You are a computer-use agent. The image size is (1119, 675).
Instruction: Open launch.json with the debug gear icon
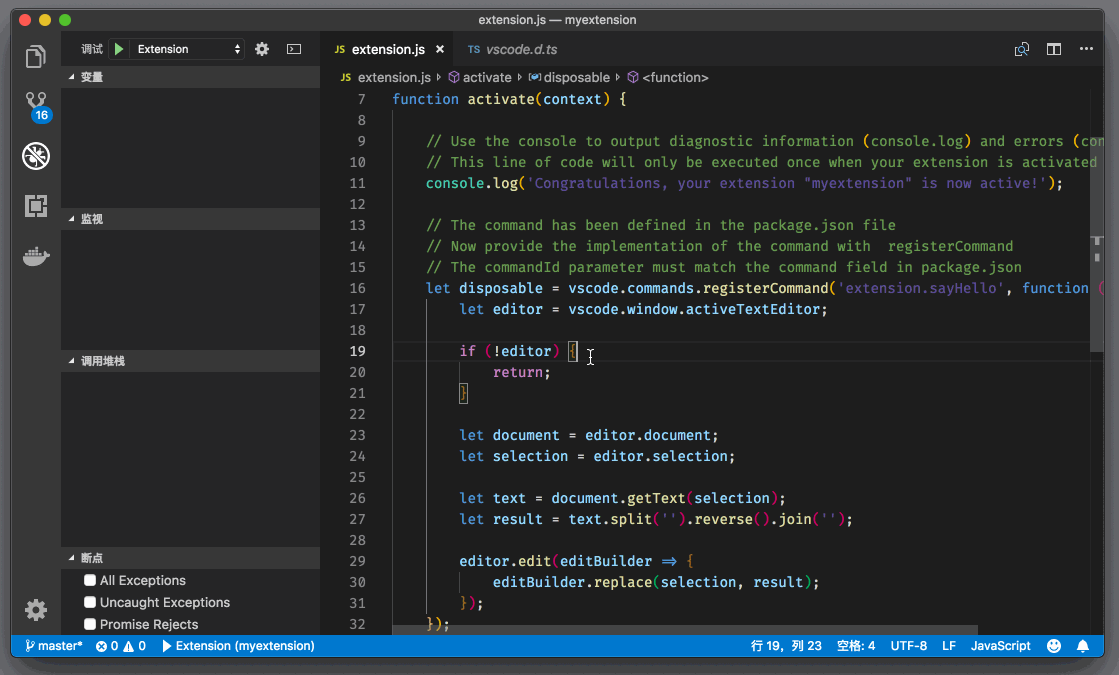262,49
